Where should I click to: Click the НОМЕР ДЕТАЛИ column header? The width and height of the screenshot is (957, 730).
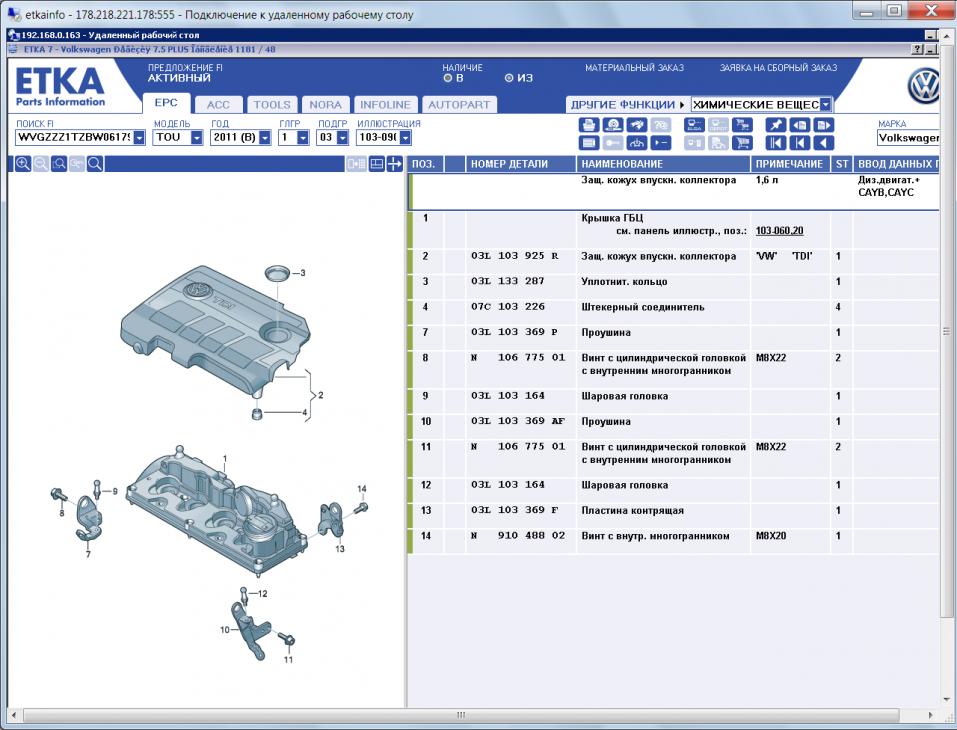[x=521, y=164]
